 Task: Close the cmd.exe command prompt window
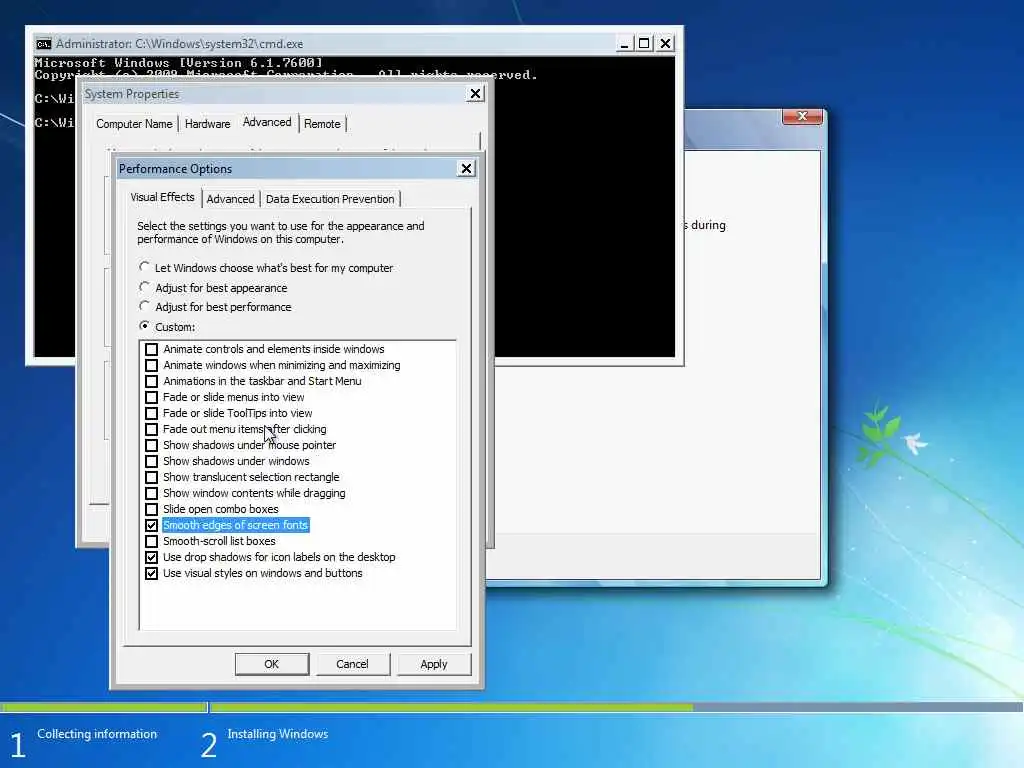point(665,44)
